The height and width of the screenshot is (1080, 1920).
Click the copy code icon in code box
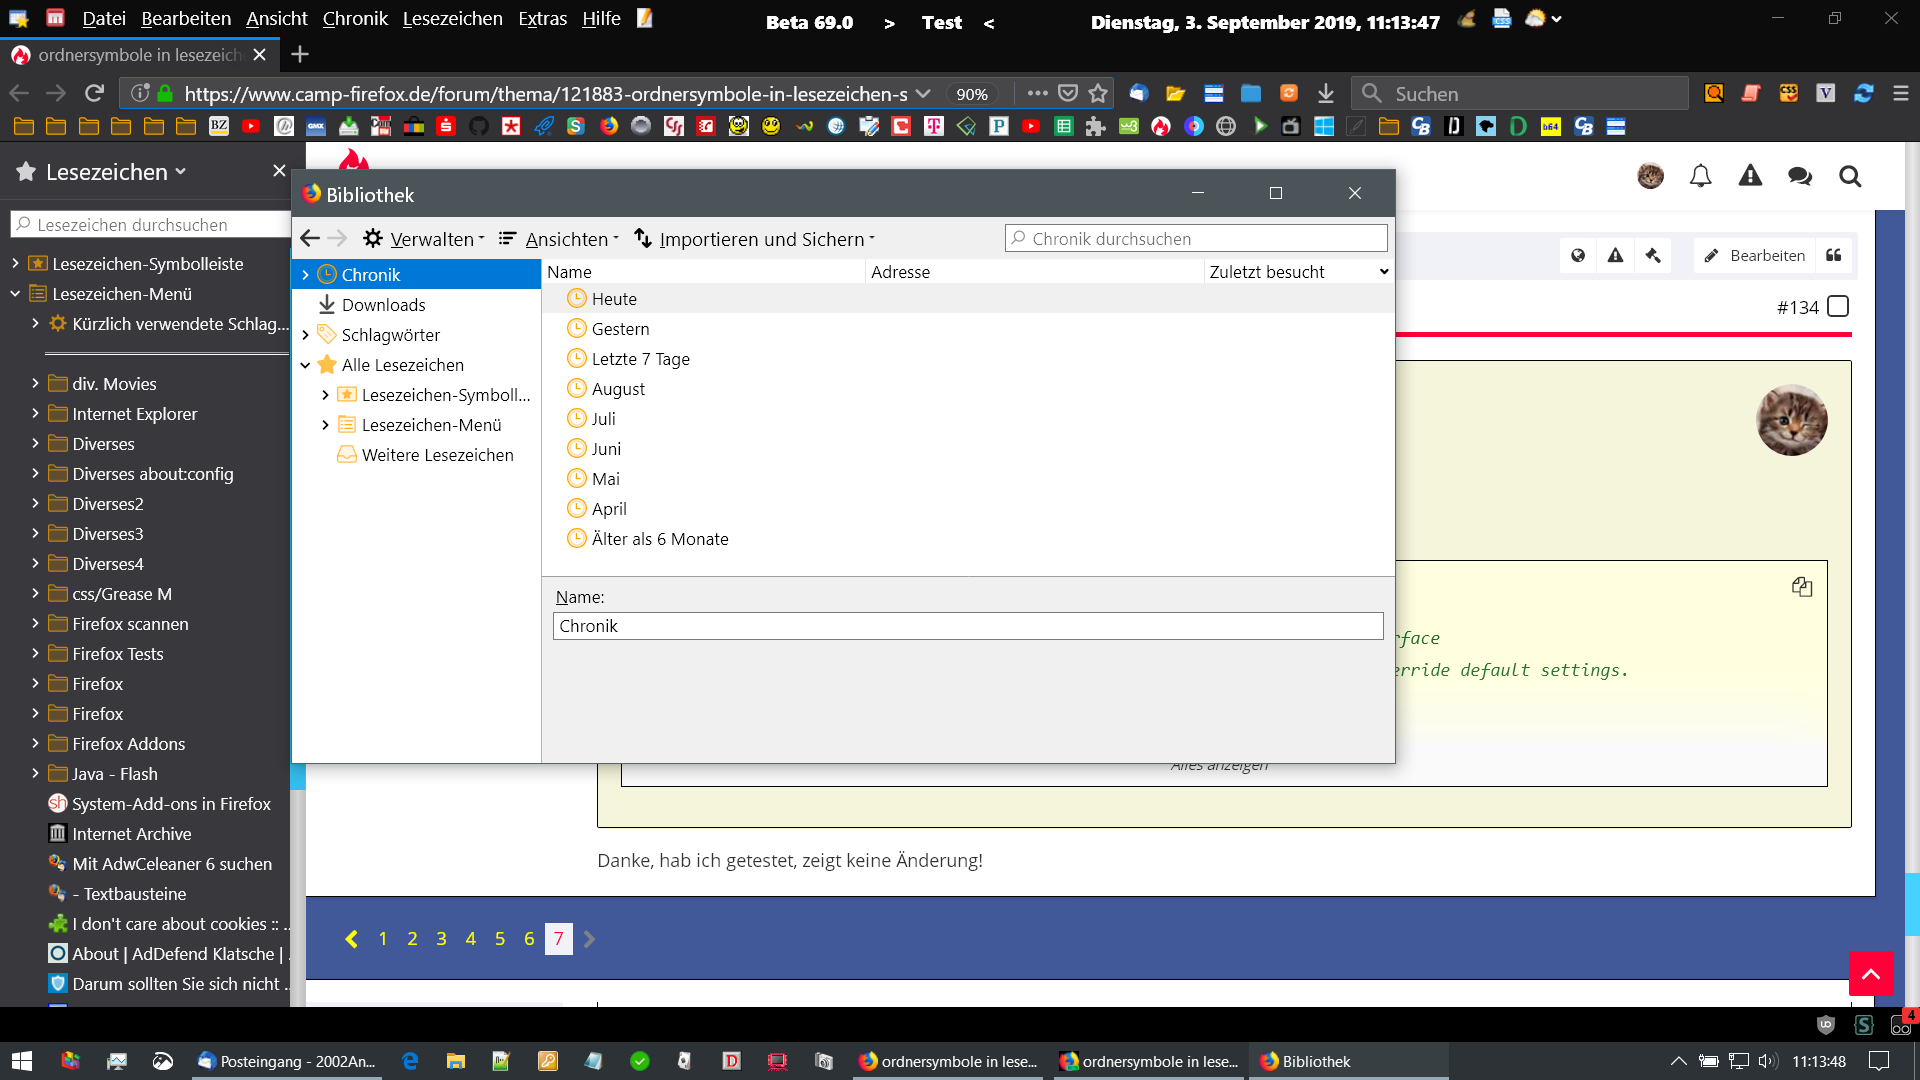pyautogui.click(x=1802, y=587)
